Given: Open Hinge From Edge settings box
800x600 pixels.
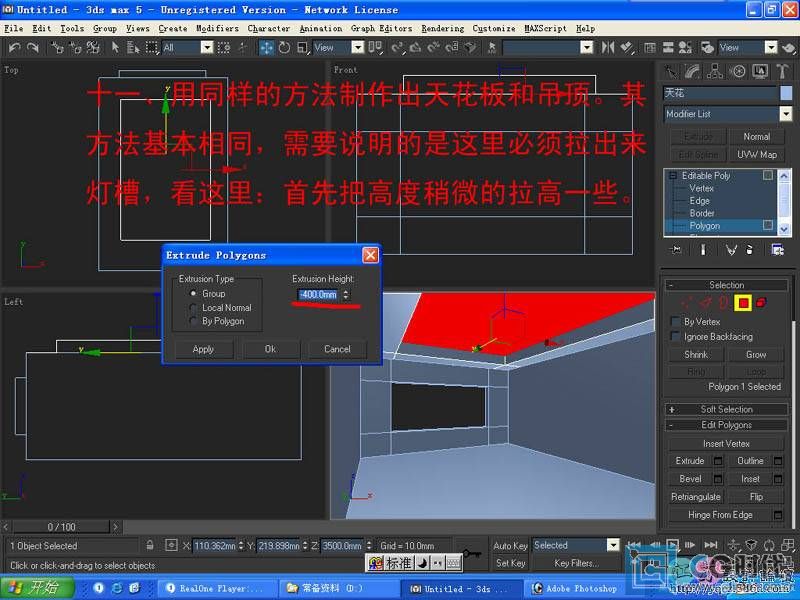Looking at the screenshot, I should tap(778, 515).
